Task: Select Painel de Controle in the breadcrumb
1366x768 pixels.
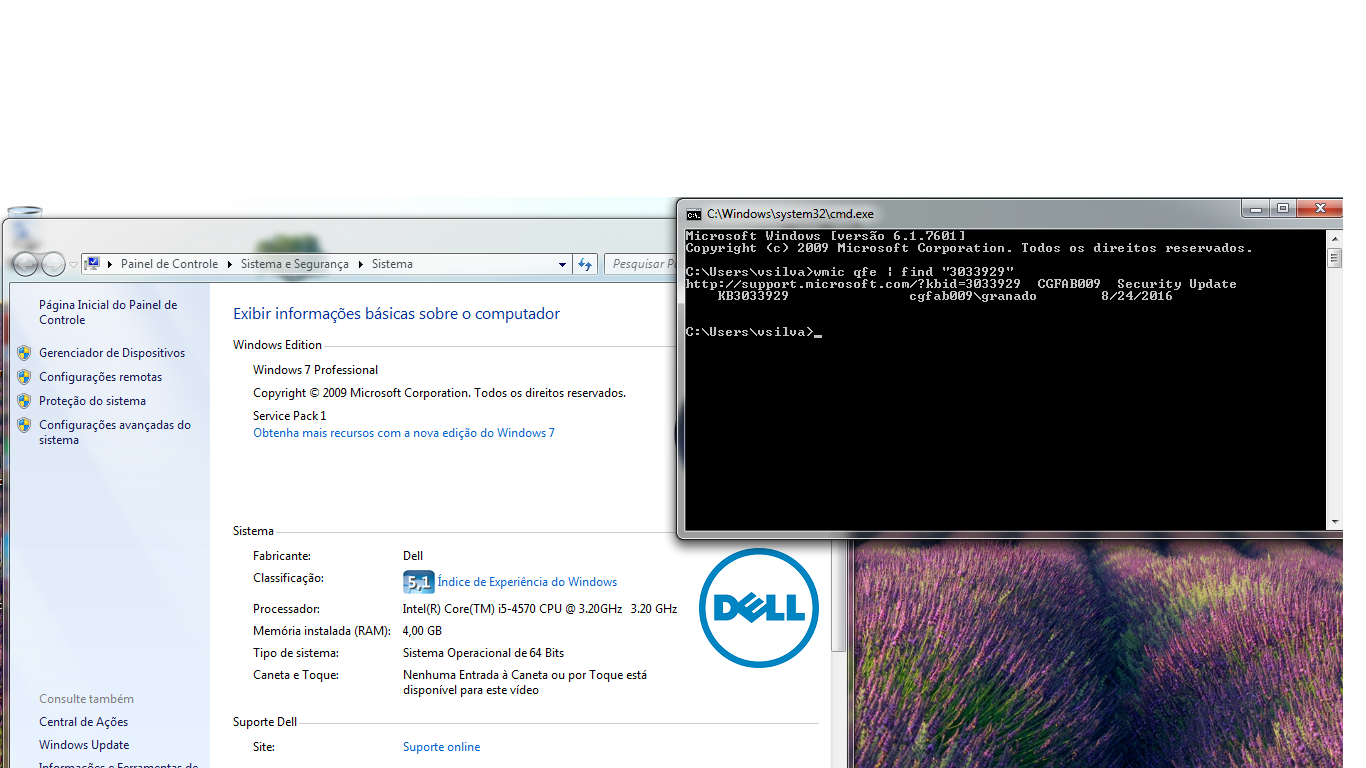Action: tap(169, 264)
